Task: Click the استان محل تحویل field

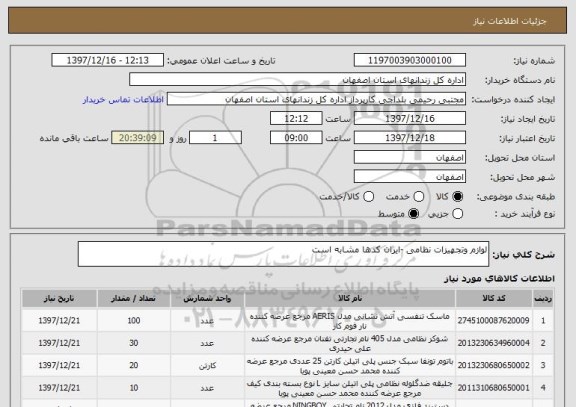Action: coord(410,158)
